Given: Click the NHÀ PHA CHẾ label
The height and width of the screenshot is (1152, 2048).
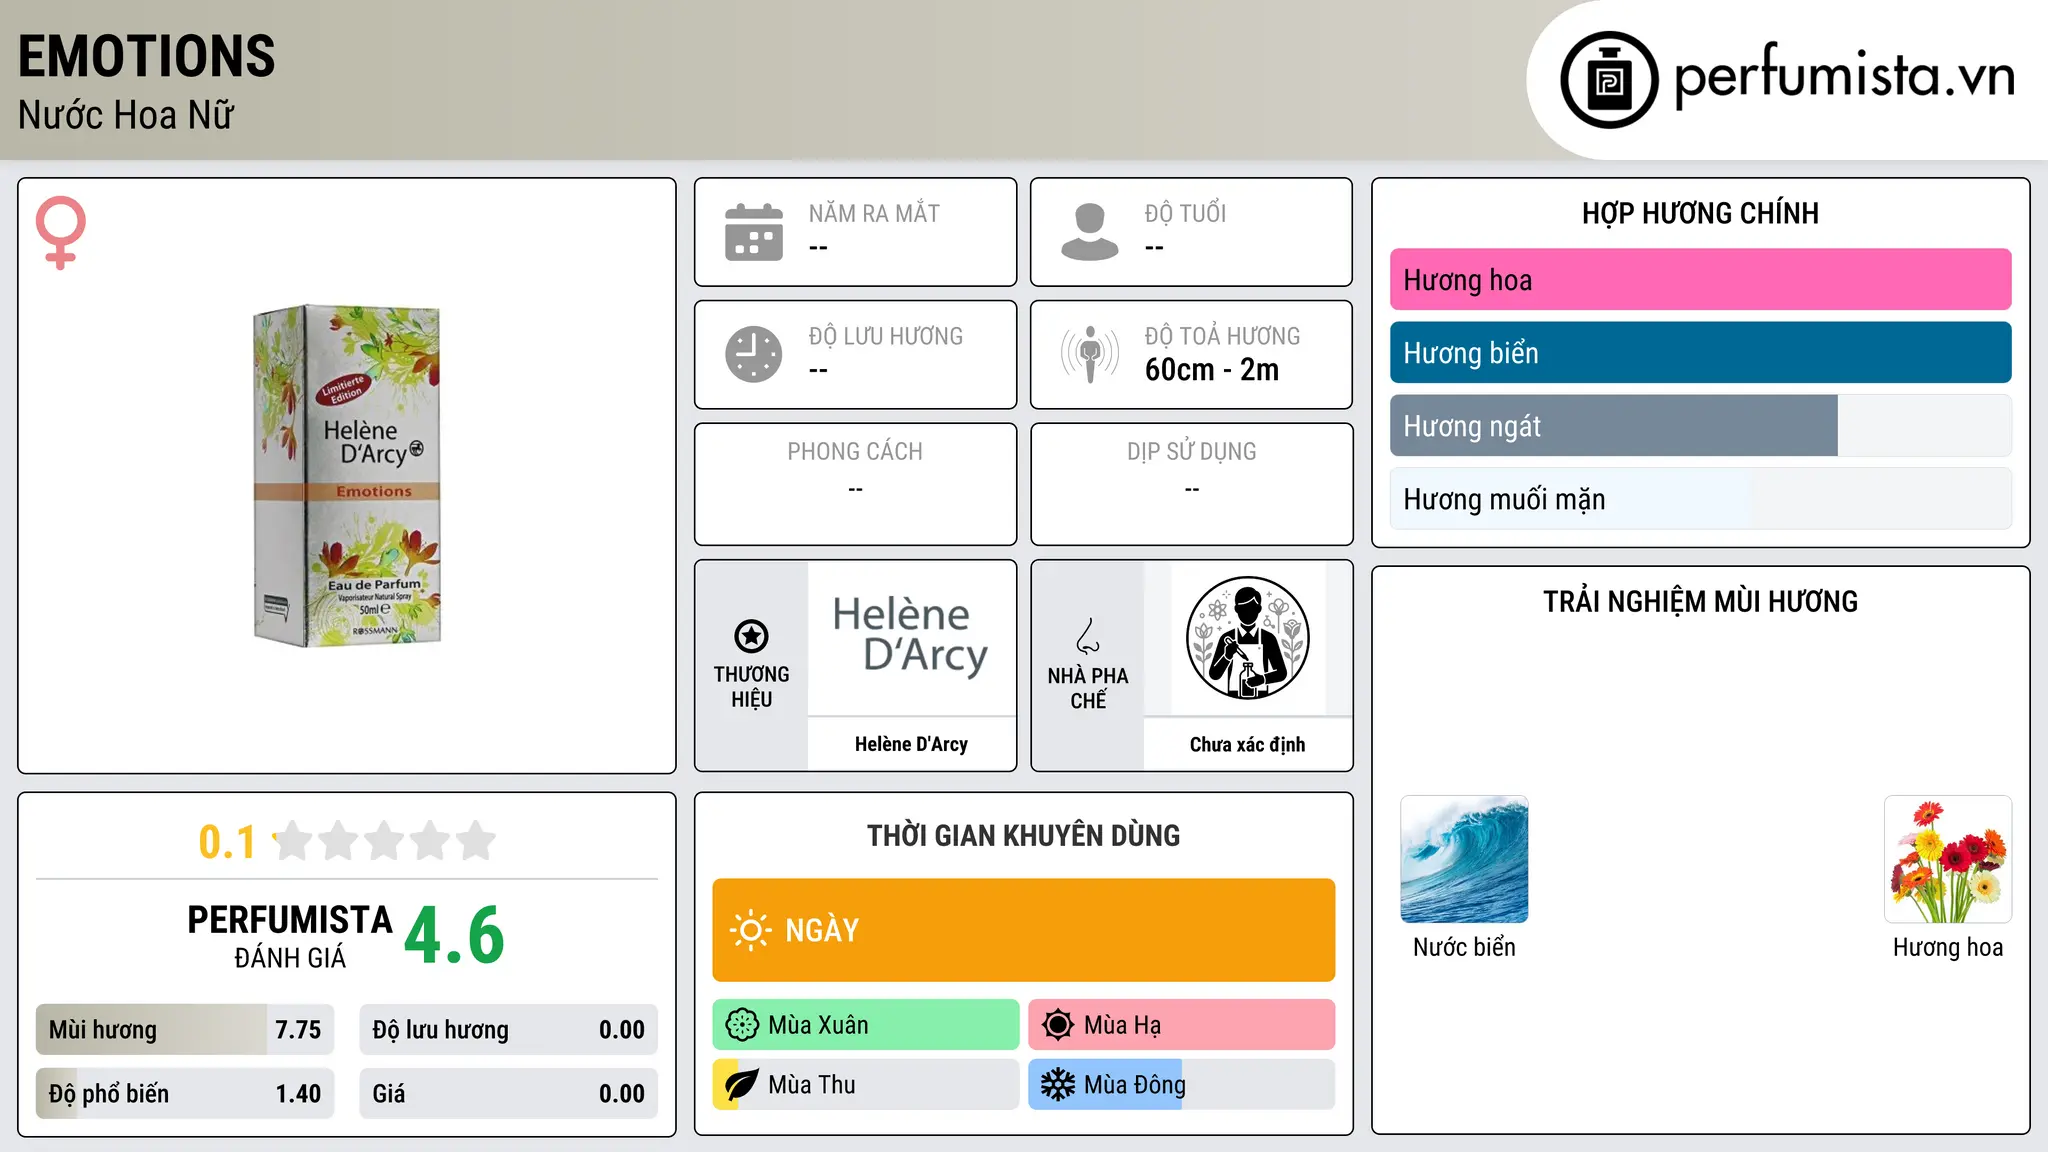Looking at the screenshot, I should click(1088, 688).
